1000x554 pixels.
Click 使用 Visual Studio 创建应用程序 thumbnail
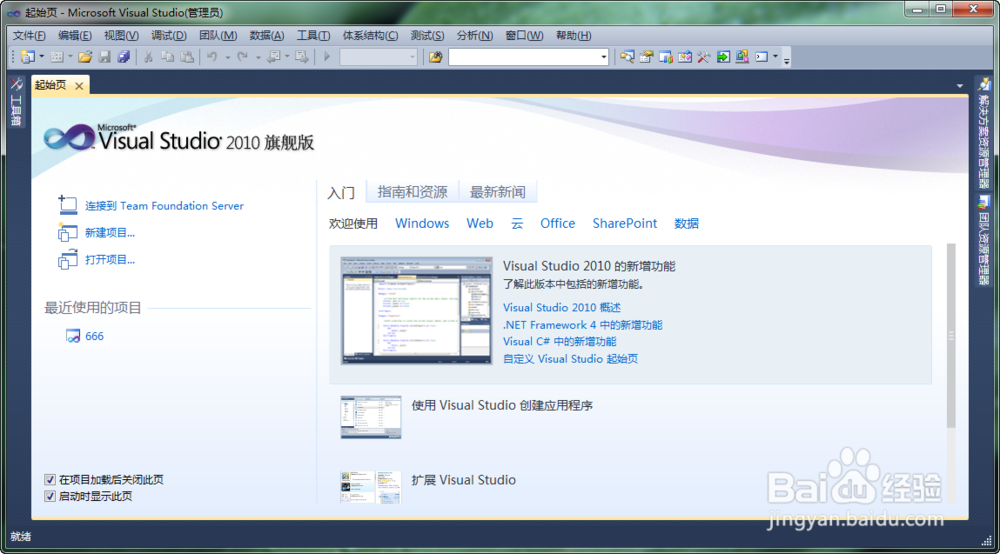(x=371, y=417)
